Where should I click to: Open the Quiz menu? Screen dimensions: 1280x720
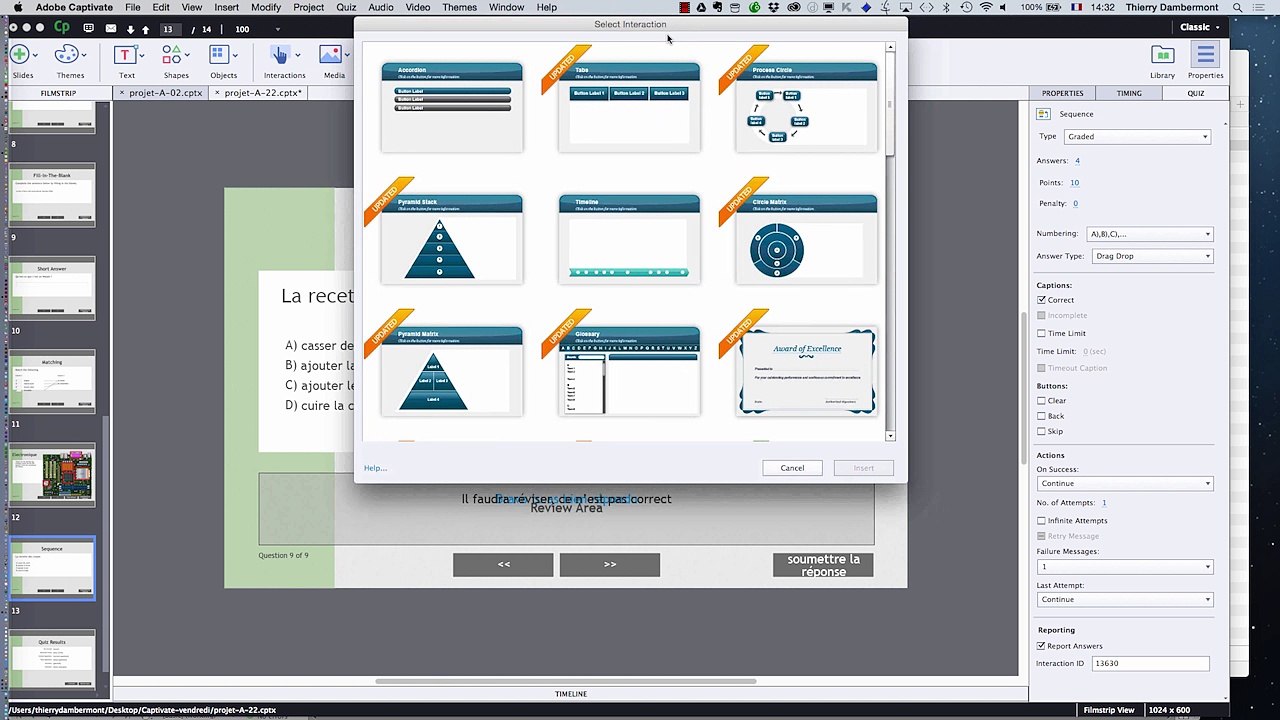(x=346, y=7)
